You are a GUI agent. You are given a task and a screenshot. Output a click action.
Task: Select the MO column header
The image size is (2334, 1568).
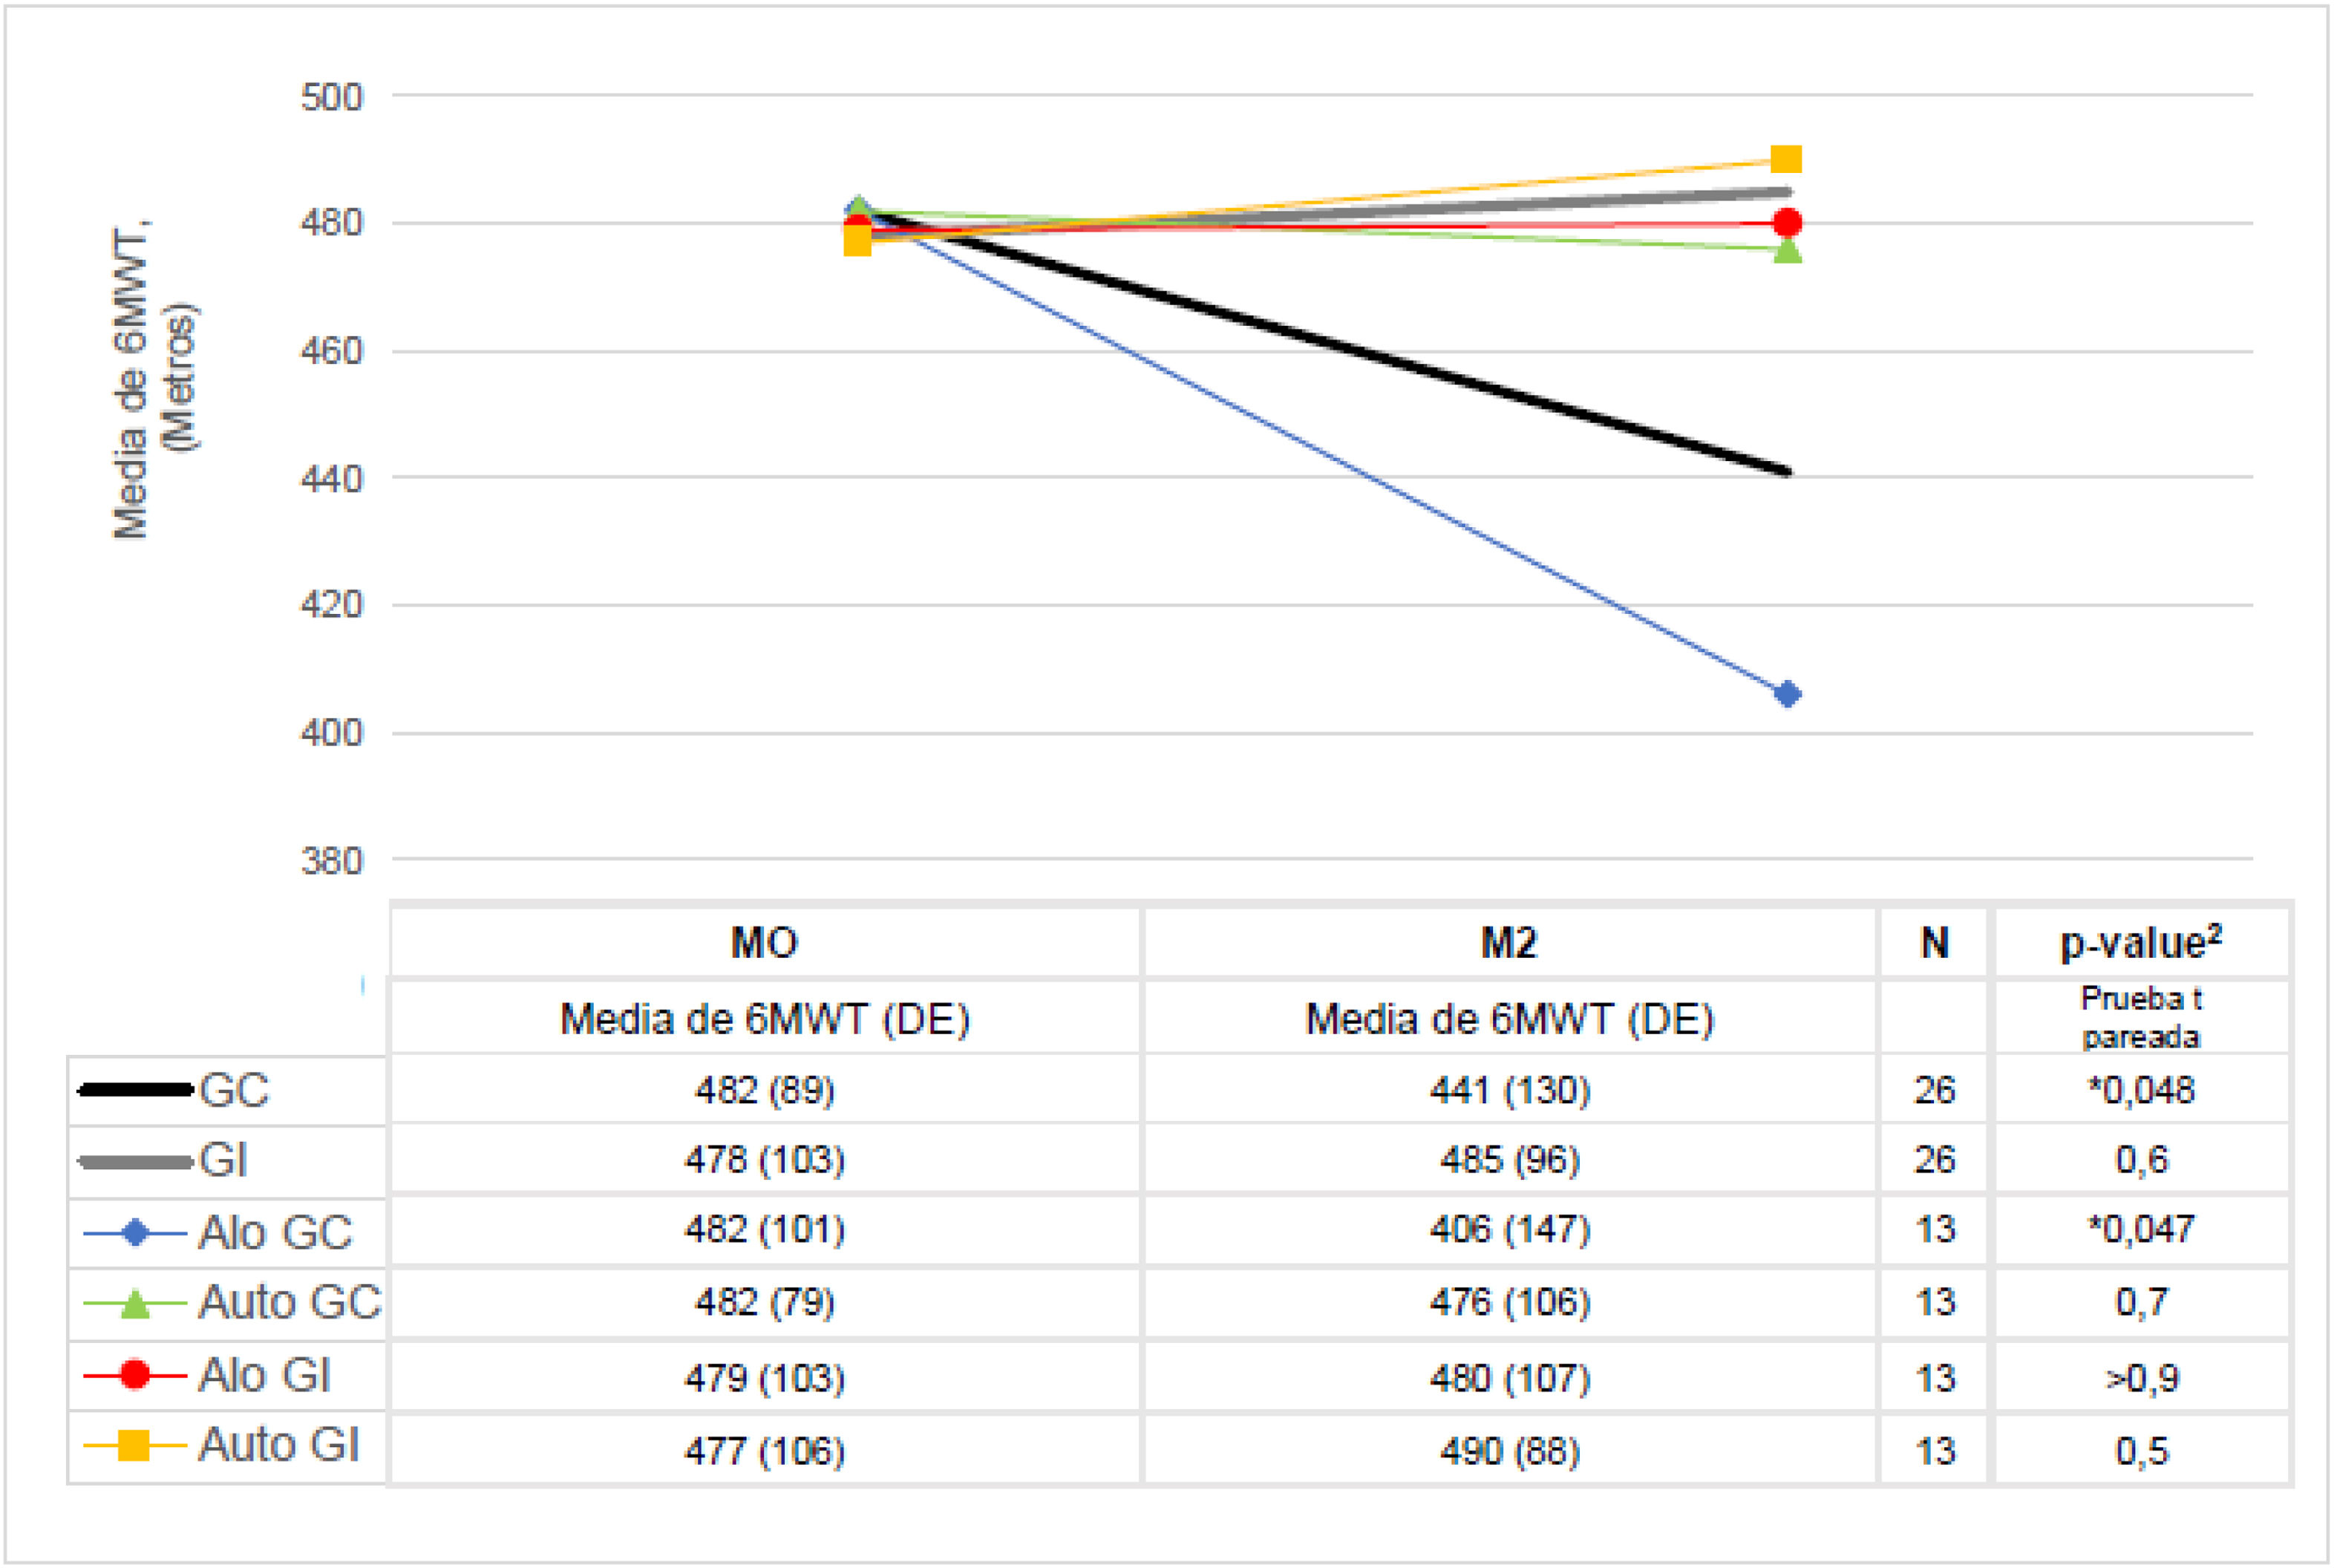pyautogui.click(x=764, y=943)
